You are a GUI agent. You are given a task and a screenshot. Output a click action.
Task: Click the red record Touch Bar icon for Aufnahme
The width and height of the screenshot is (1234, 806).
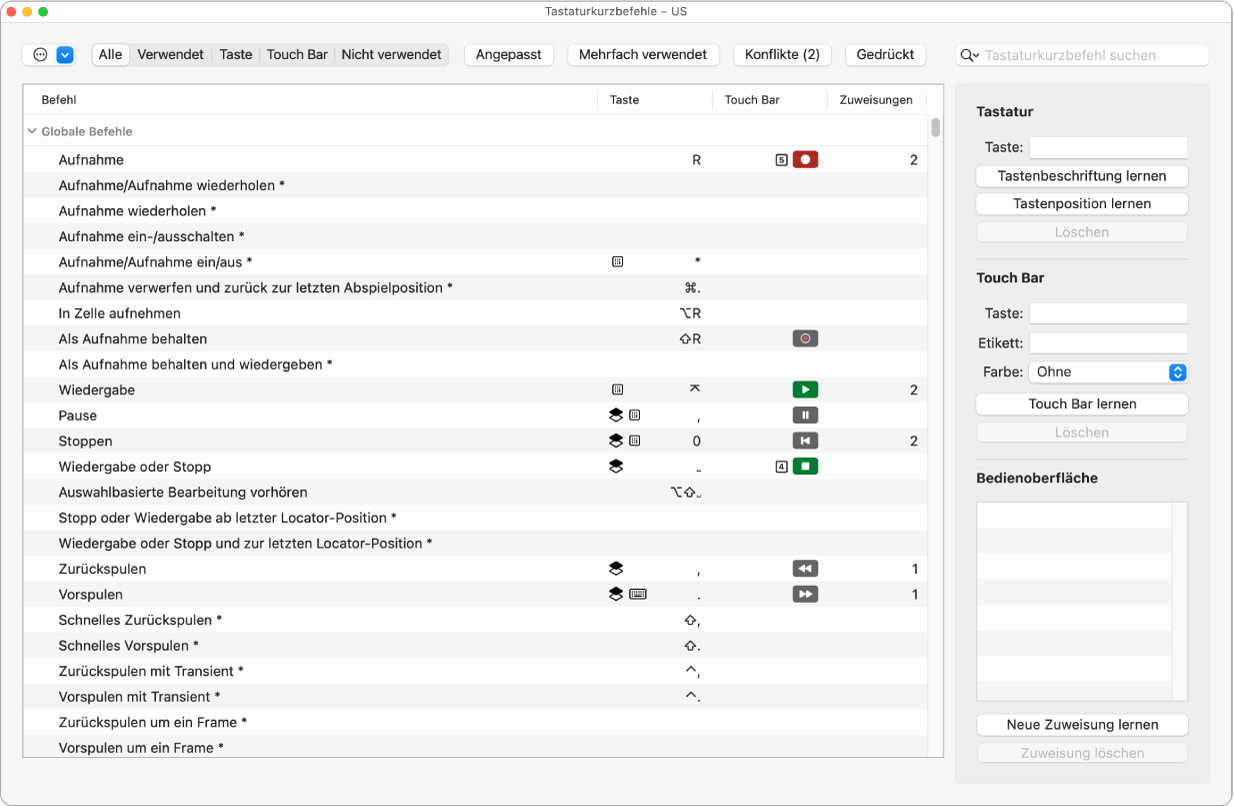(805, 160)
